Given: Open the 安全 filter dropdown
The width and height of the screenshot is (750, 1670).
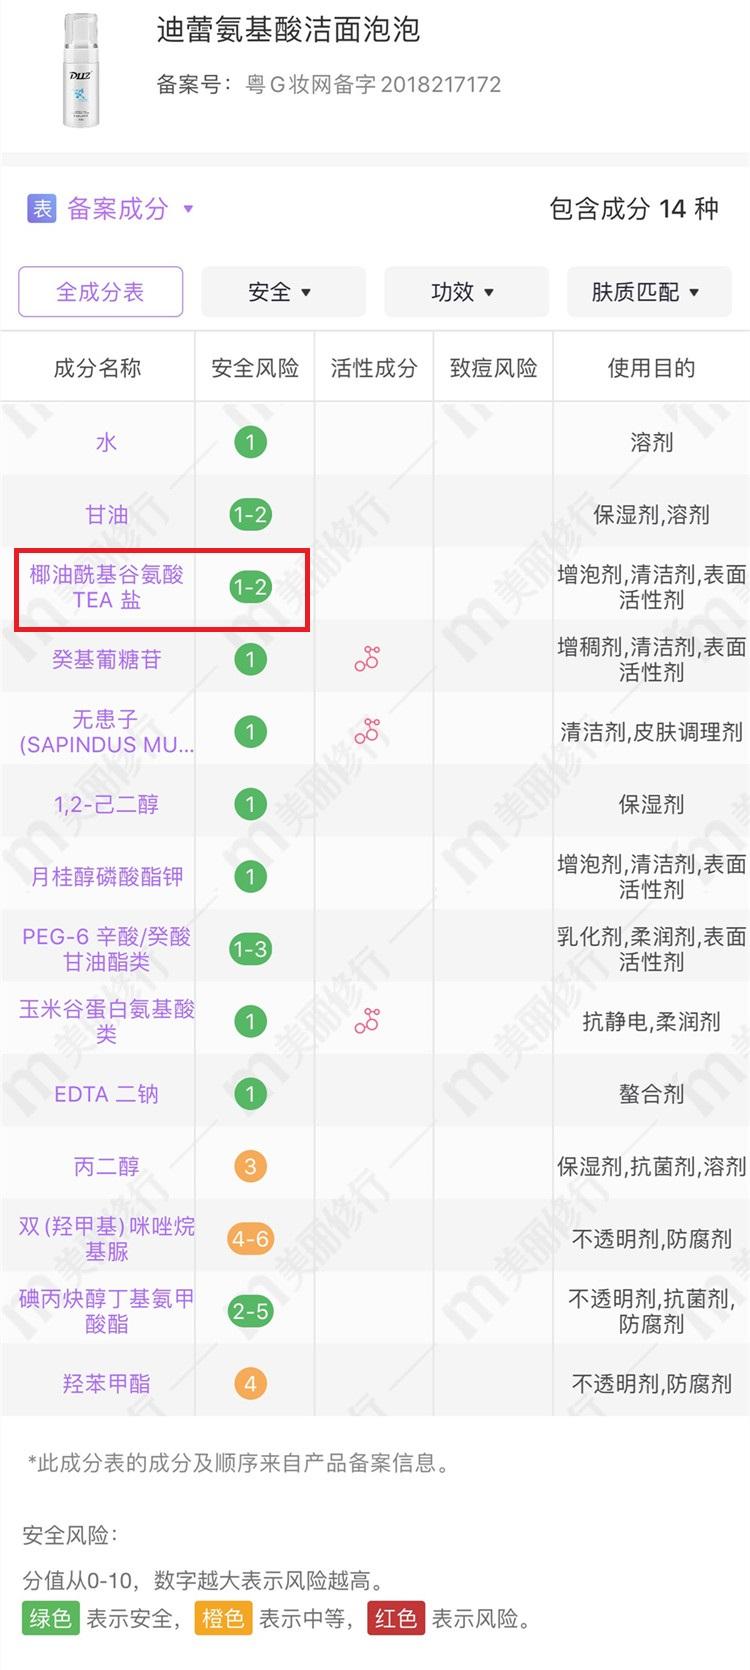Looking at the screenshot, I should [x=283, y=292].
